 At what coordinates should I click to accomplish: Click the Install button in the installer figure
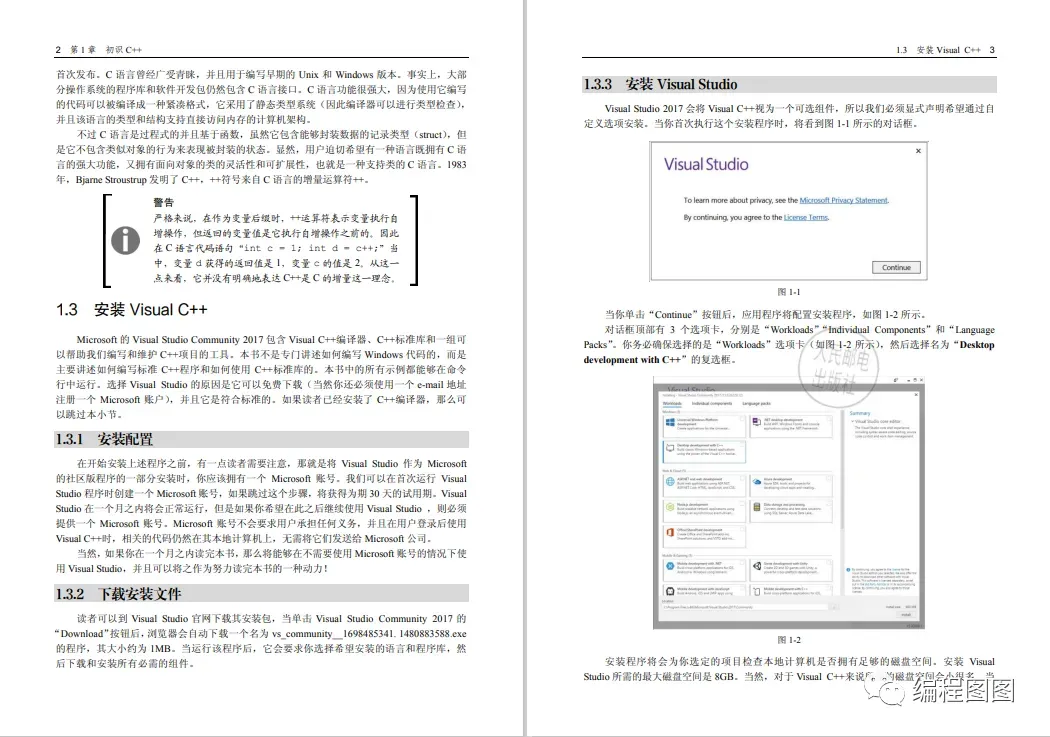click(906, 615)
